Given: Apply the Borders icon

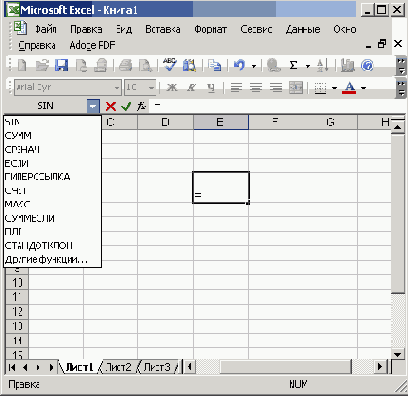Looking at the screenshot, I should pyautogui.click(x=320, y=88).
